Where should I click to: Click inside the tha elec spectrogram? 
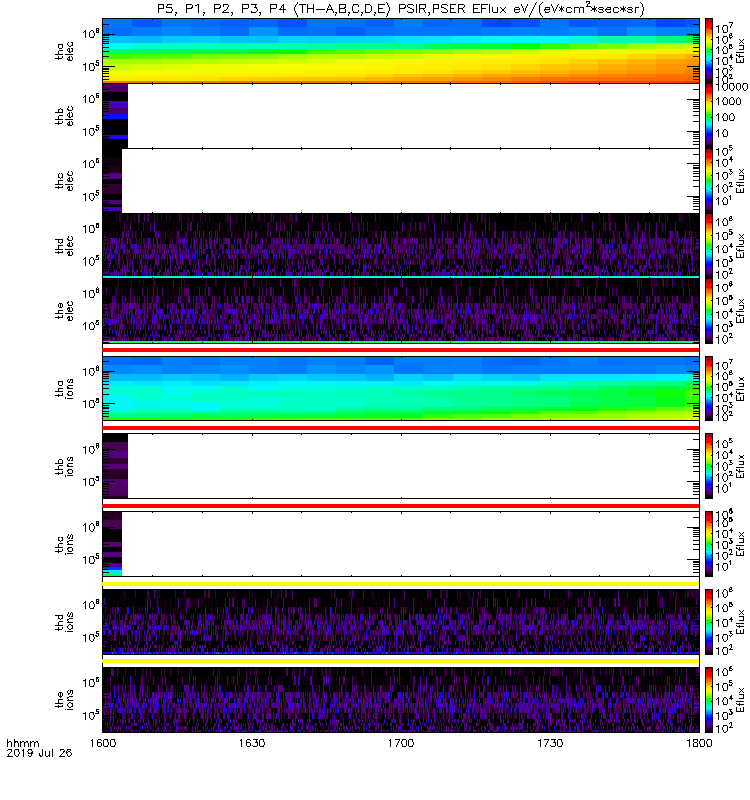coord(401,51)
